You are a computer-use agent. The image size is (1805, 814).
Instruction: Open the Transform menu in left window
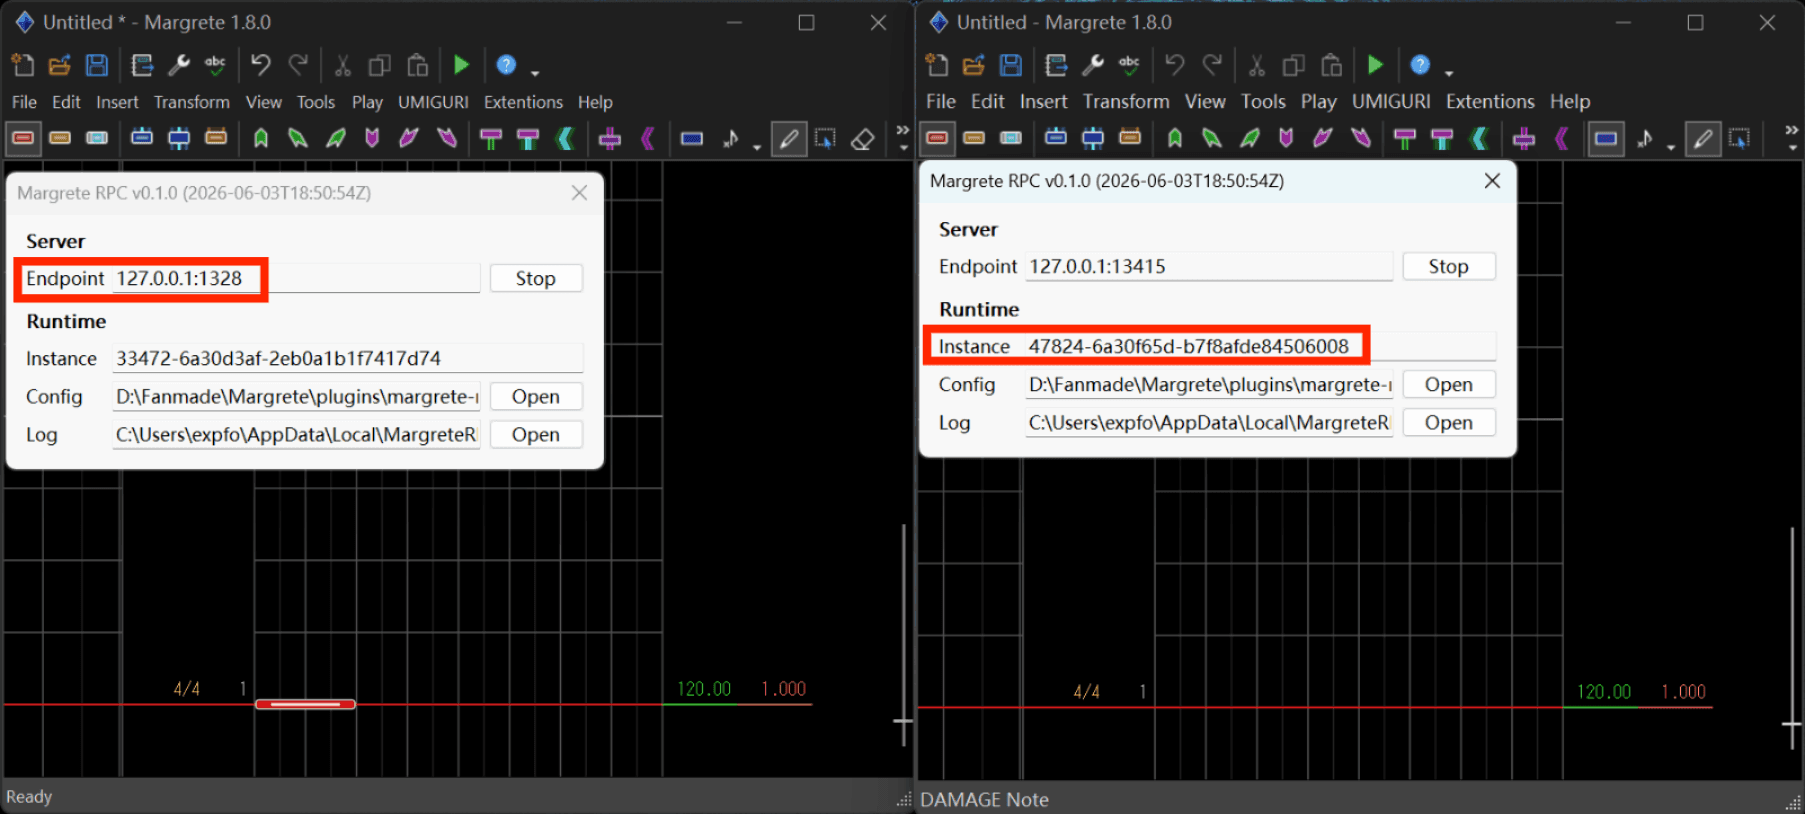[x=192, y=102]
